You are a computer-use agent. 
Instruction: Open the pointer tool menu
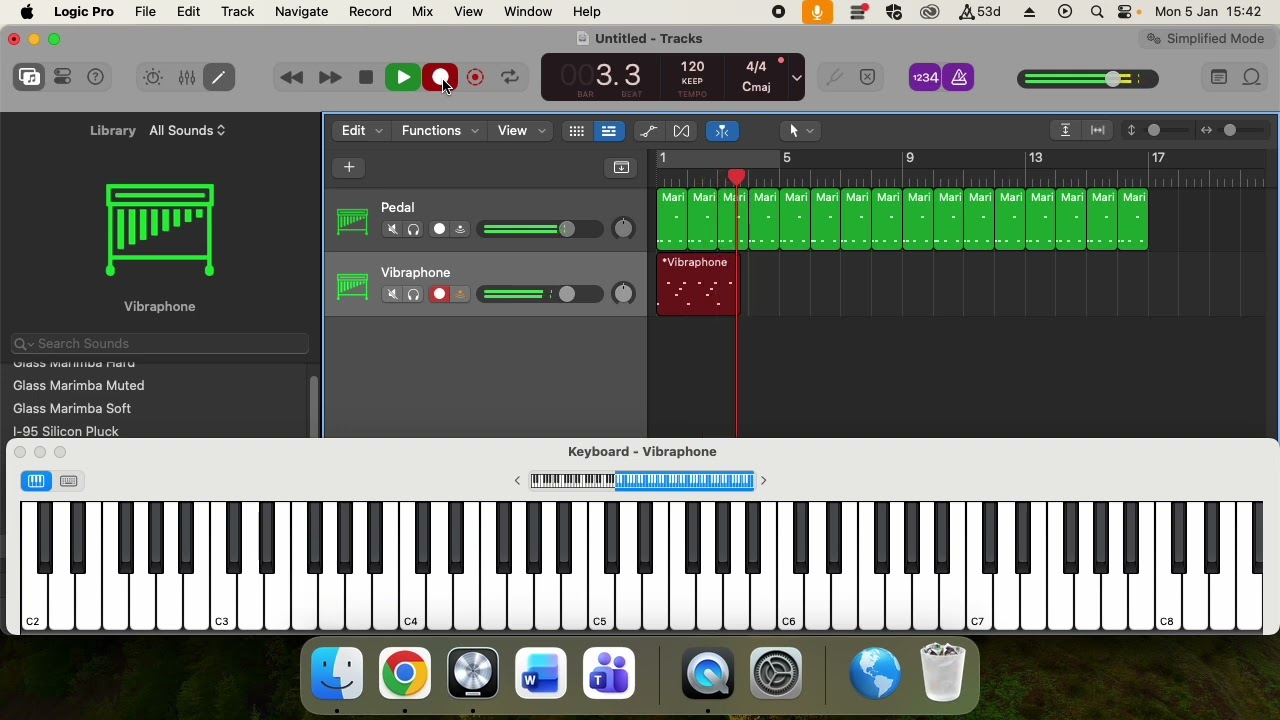point(801,131)
